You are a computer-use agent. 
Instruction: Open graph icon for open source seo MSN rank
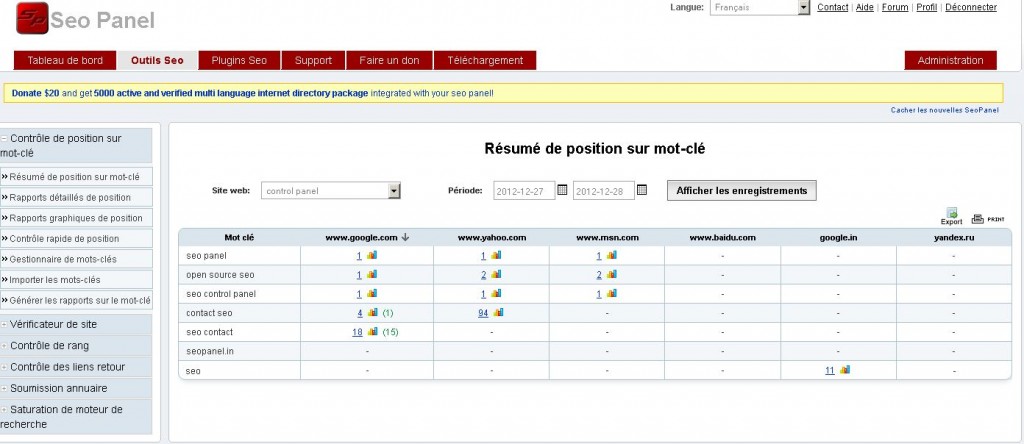coord(611,274)
